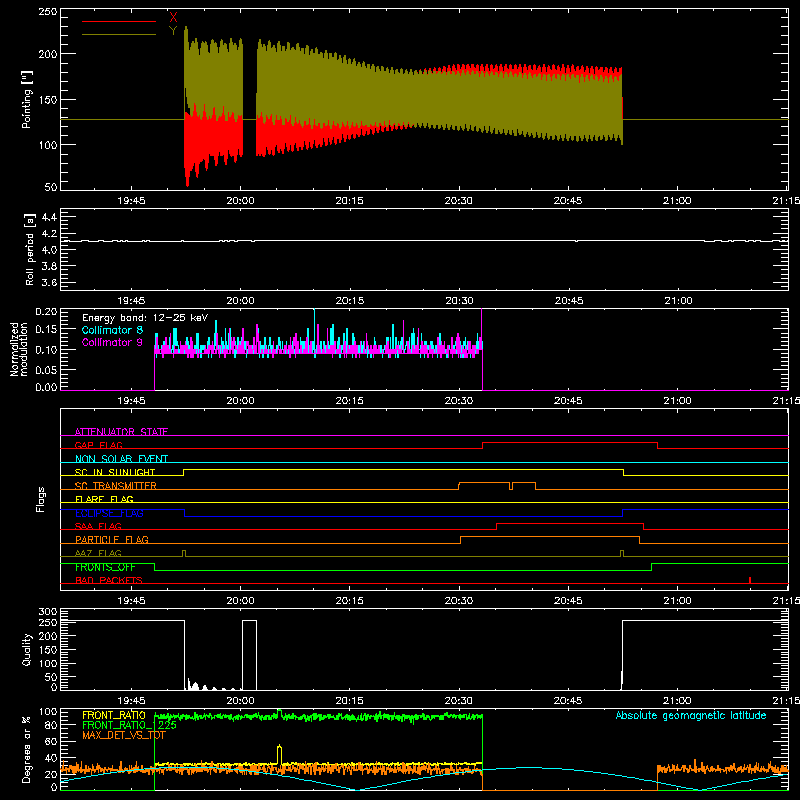
Task: Click the yellow FRONT_RATIO legend text
Action: 113,715
